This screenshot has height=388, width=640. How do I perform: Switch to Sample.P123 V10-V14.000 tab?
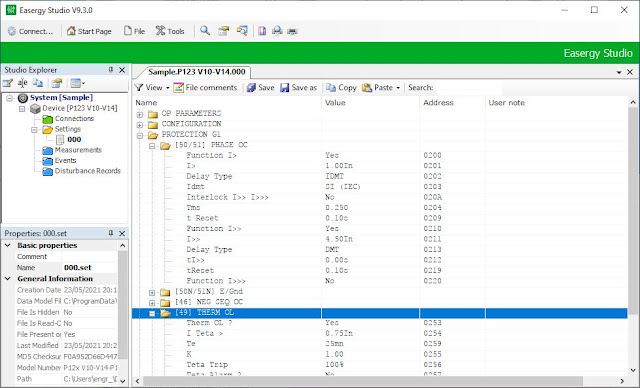[x=197, y=72]
